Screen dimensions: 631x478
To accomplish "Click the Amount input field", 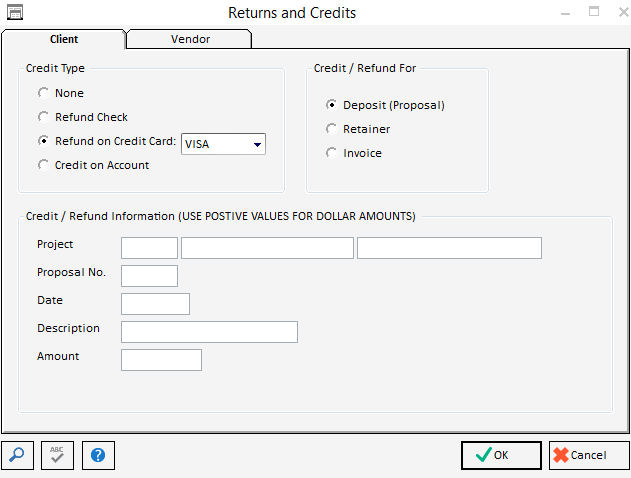I will coord(161,360).
